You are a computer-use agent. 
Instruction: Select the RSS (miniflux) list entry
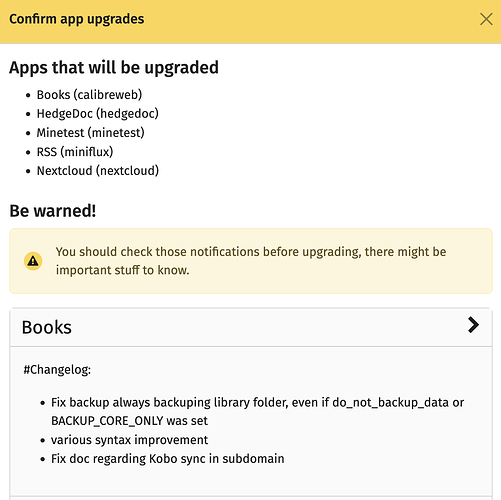click(75, 152)
